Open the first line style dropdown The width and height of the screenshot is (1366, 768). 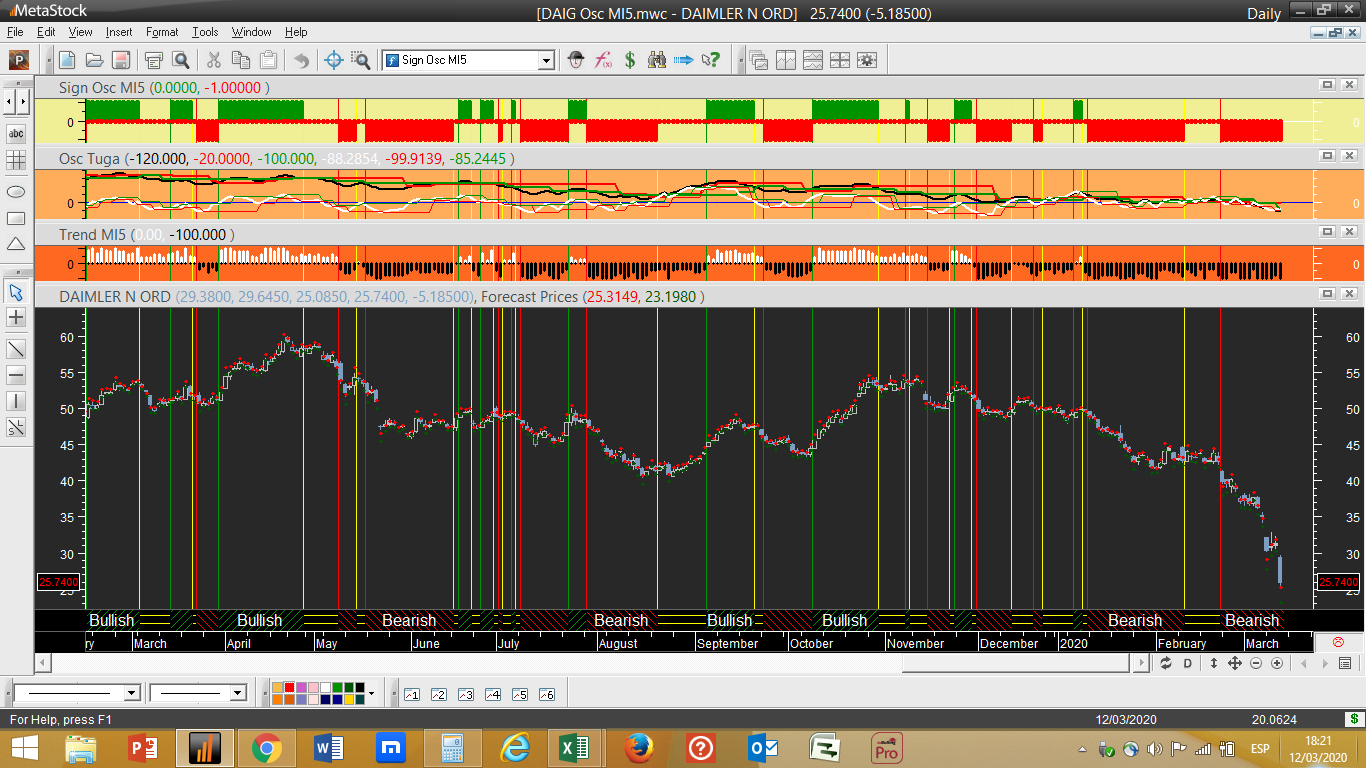click(131, 693)
